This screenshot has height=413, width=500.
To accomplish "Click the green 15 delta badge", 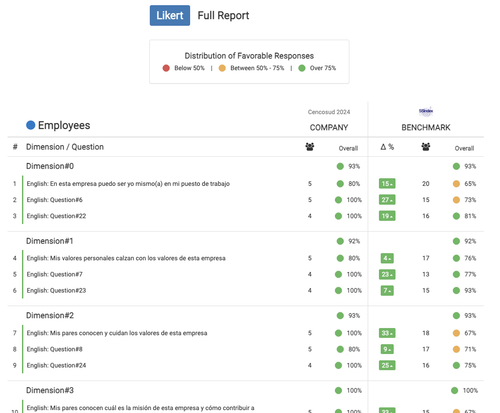I will [387, 184].
